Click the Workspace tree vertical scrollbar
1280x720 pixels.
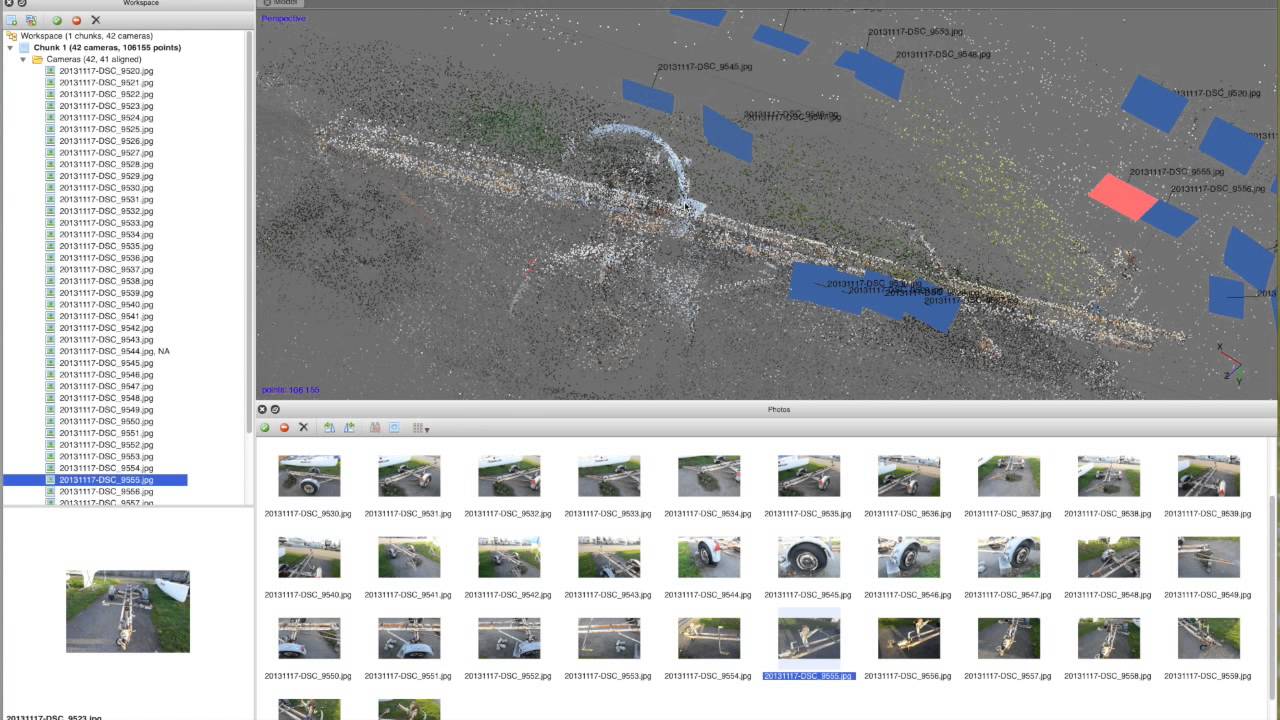pos(249,230)
